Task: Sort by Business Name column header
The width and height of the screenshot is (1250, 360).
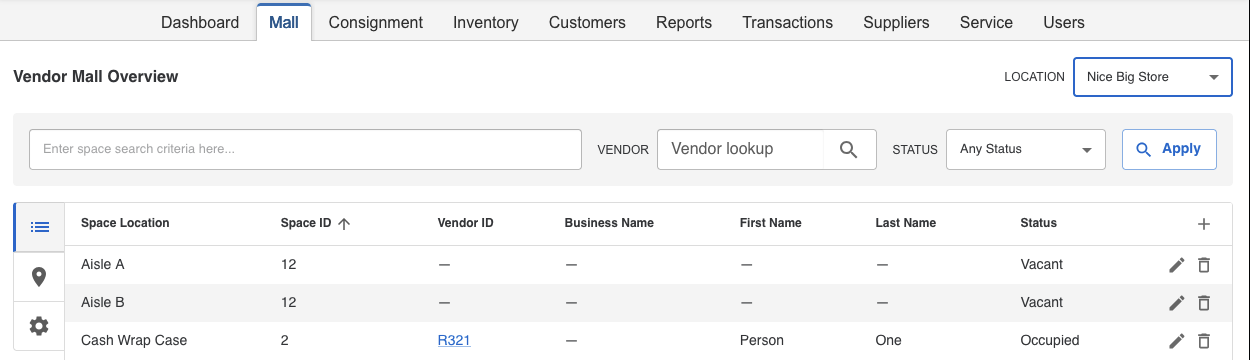Action: 609,223
